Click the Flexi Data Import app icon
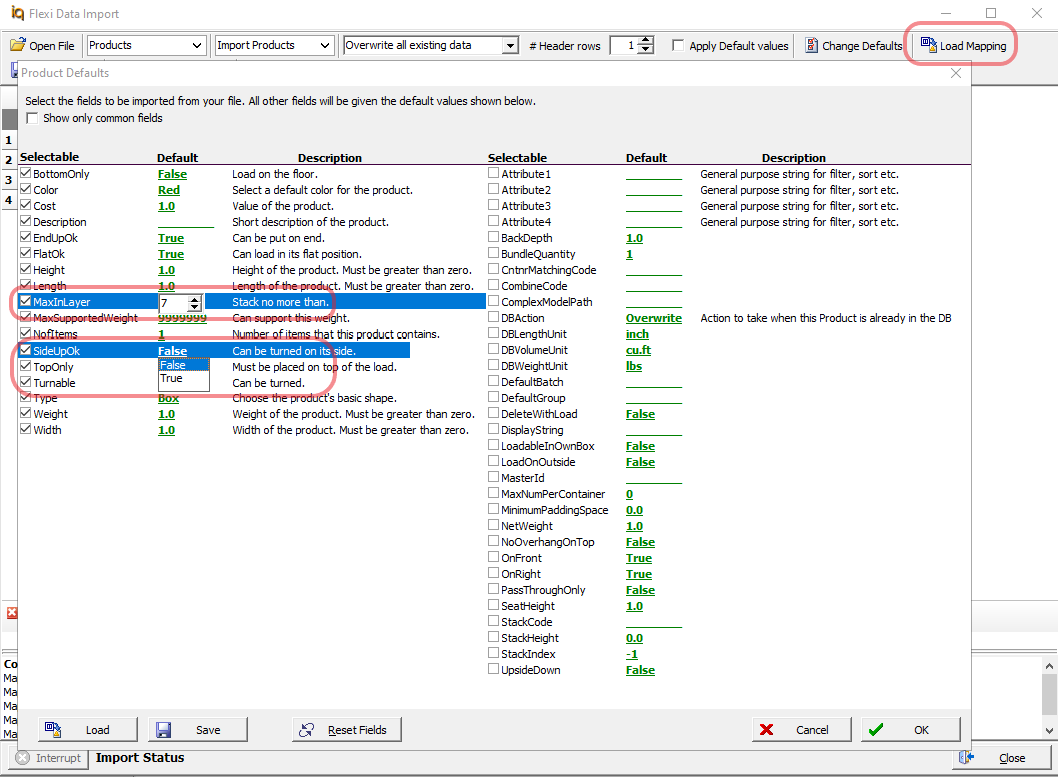 point(18,13)
